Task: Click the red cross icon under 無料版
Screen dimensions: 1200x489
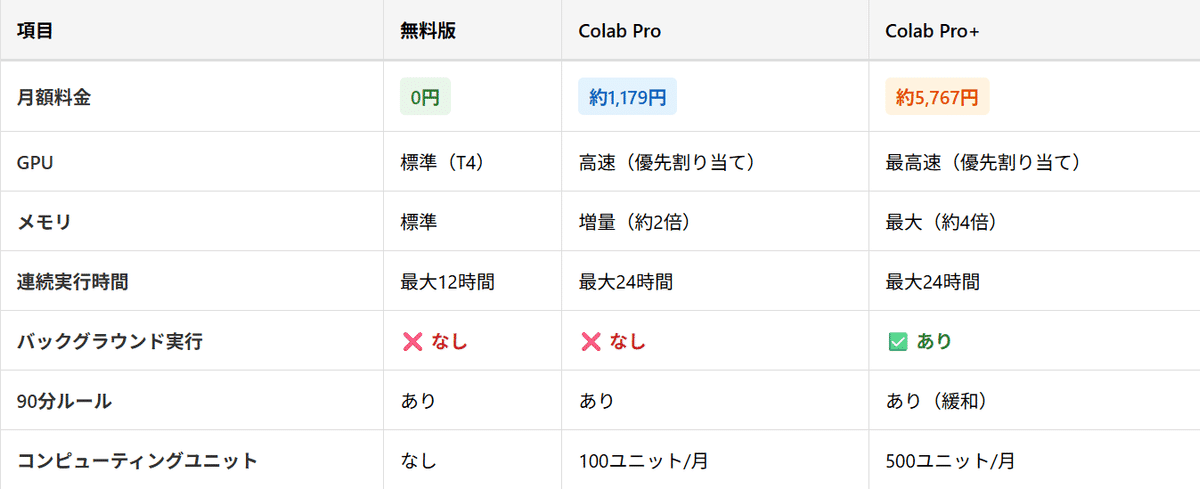Action: [412, 342]
